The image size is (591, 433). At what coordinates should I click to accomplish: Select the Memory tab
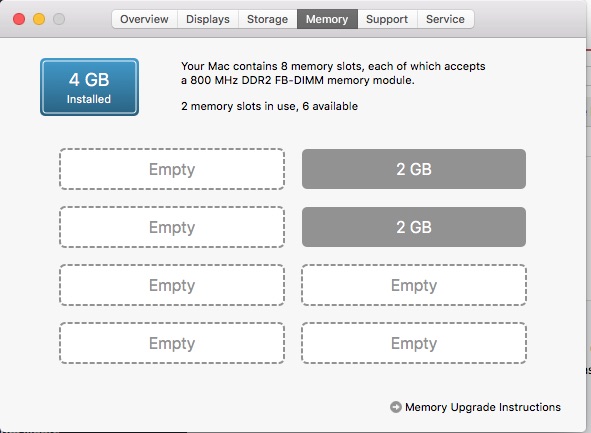click(327, 19)
